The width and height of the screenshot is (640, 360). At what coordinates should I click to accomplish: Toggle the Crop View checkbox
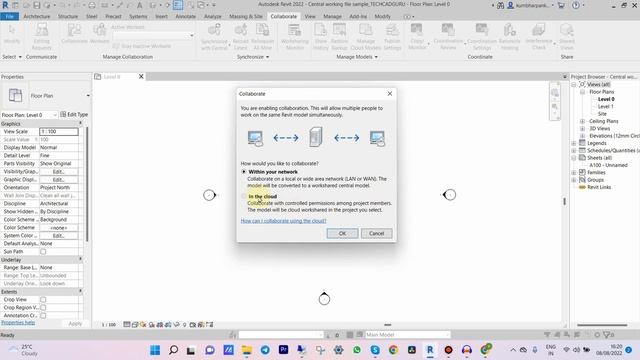[x=43, y=300]
